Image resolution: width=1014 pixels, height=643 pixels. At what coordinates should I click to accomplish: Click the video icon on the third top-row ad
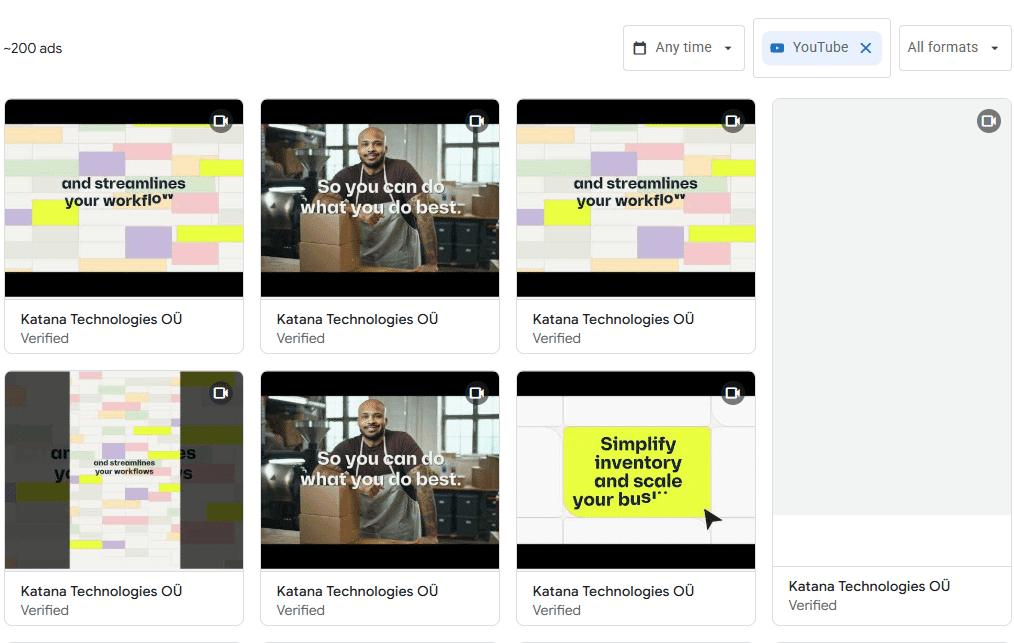click(733, 121)
